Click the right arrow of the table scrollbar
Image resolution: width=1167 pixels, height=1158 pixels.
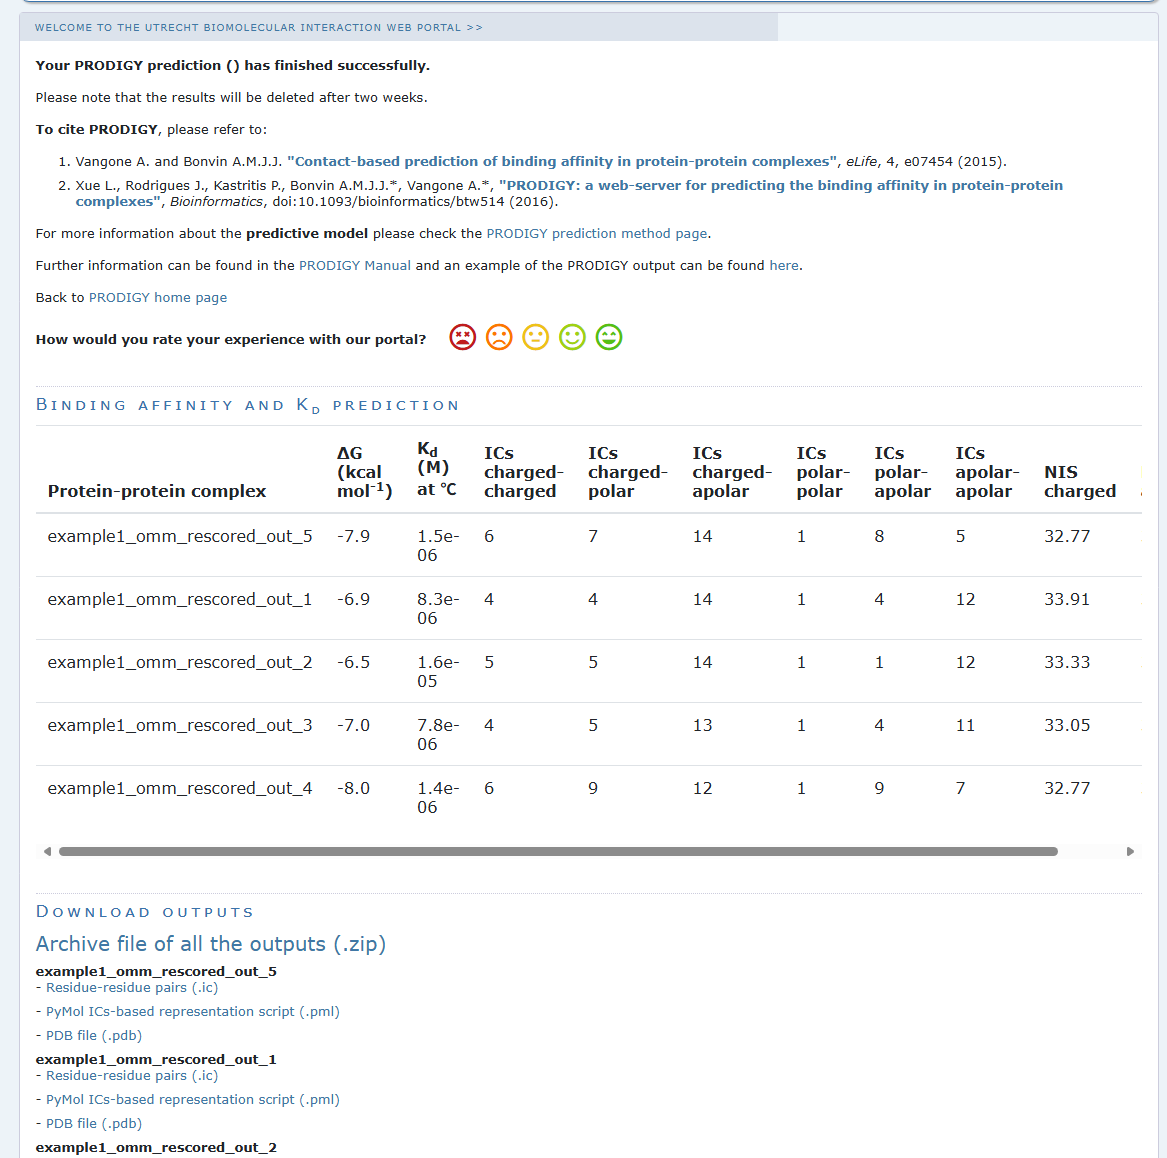(1130, 851)
